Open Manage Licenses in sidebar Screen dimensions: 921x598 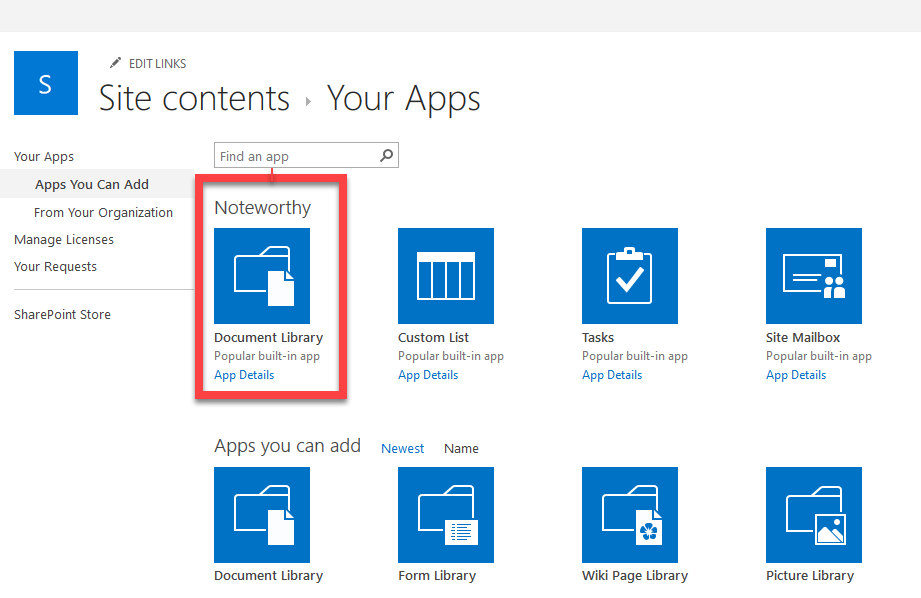pos(64,239)
